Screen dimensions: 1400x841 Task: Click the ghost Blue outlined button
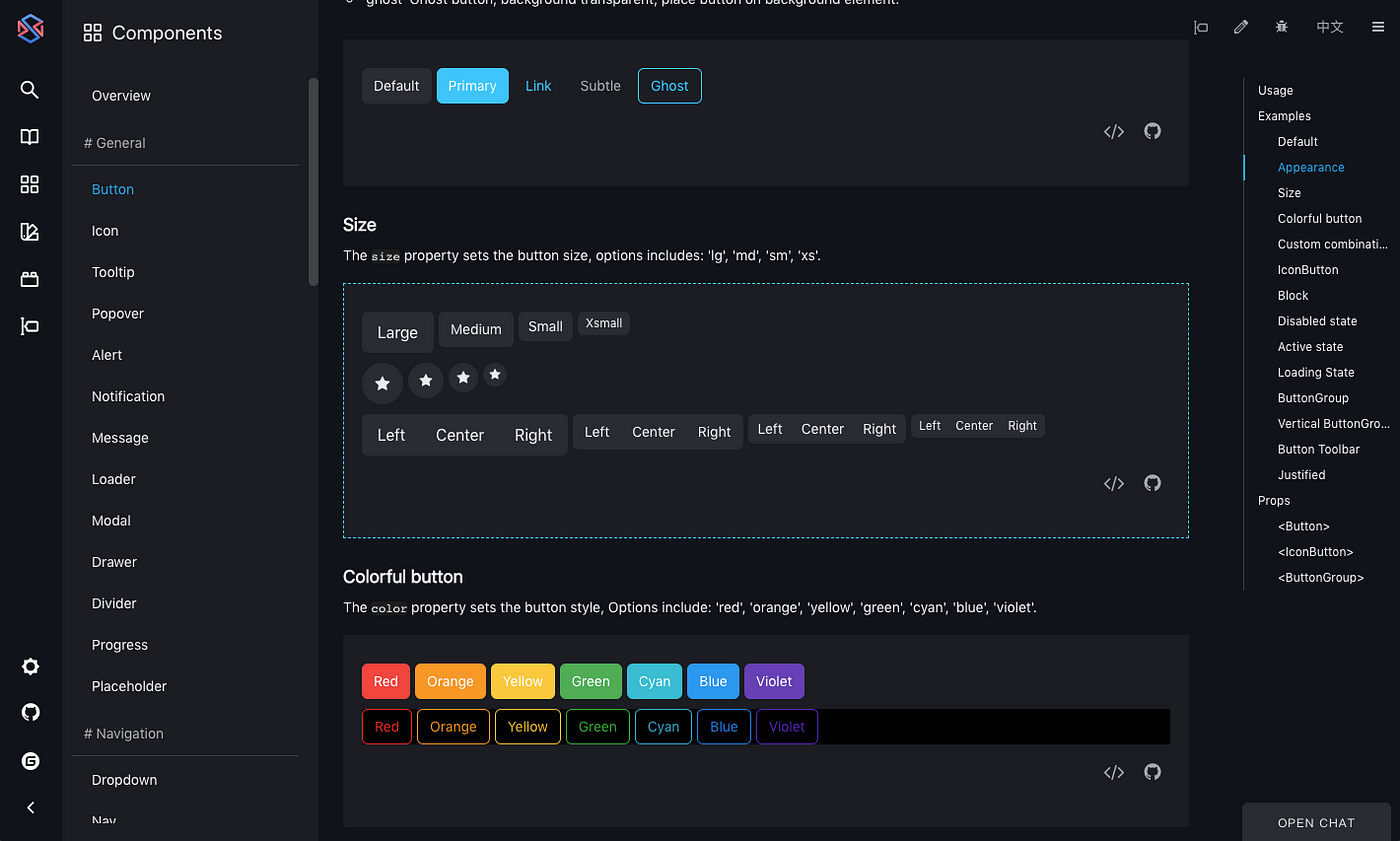coord(724,727)
